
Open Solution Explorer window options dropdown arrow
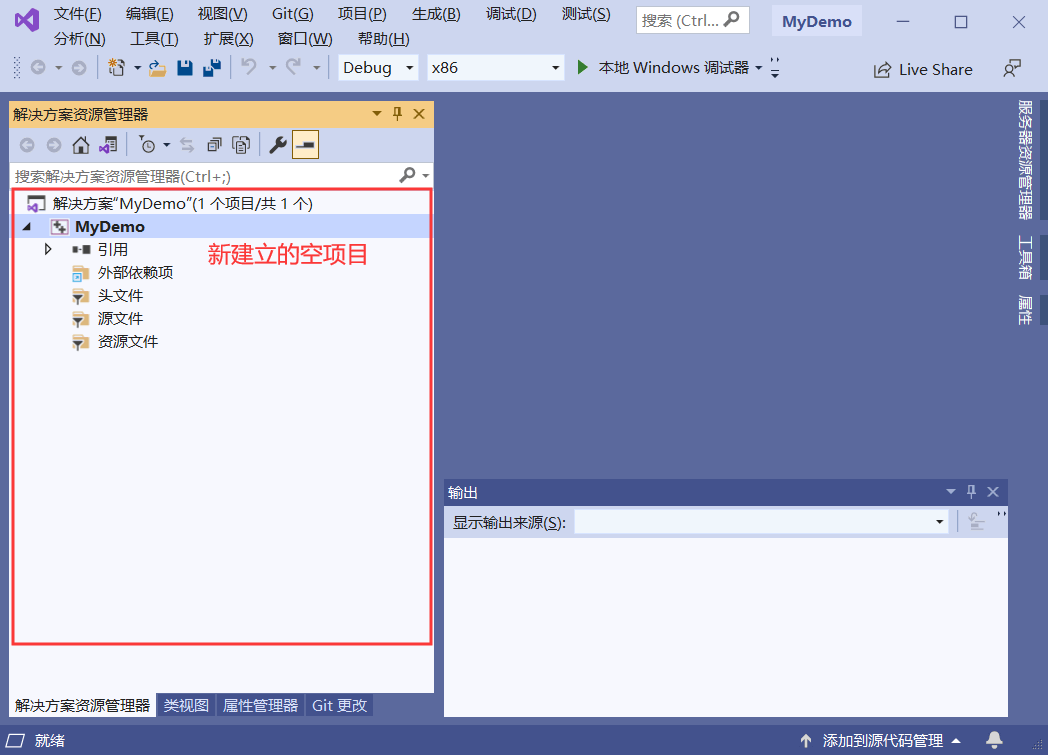(x=377, y=114)
